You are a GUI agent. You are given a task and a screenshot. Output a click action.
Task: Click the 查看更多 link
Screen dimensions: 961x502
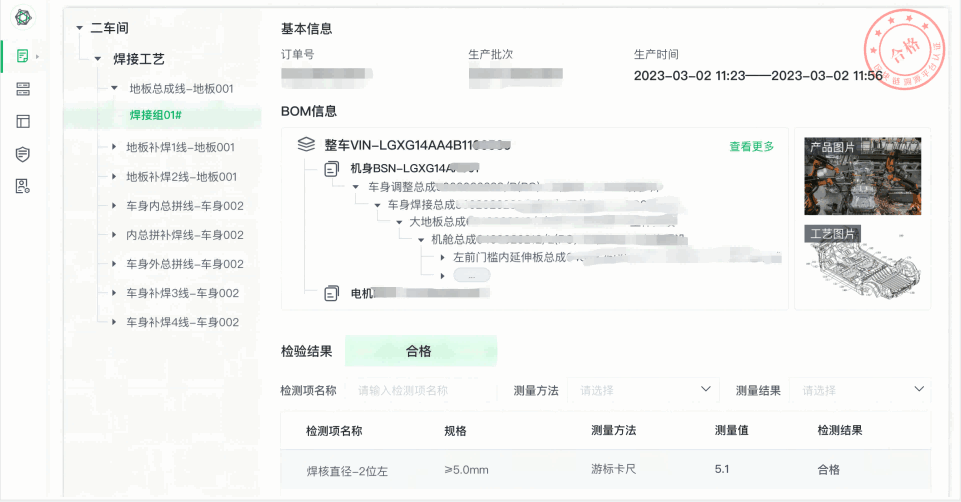(x=751, y=147)
